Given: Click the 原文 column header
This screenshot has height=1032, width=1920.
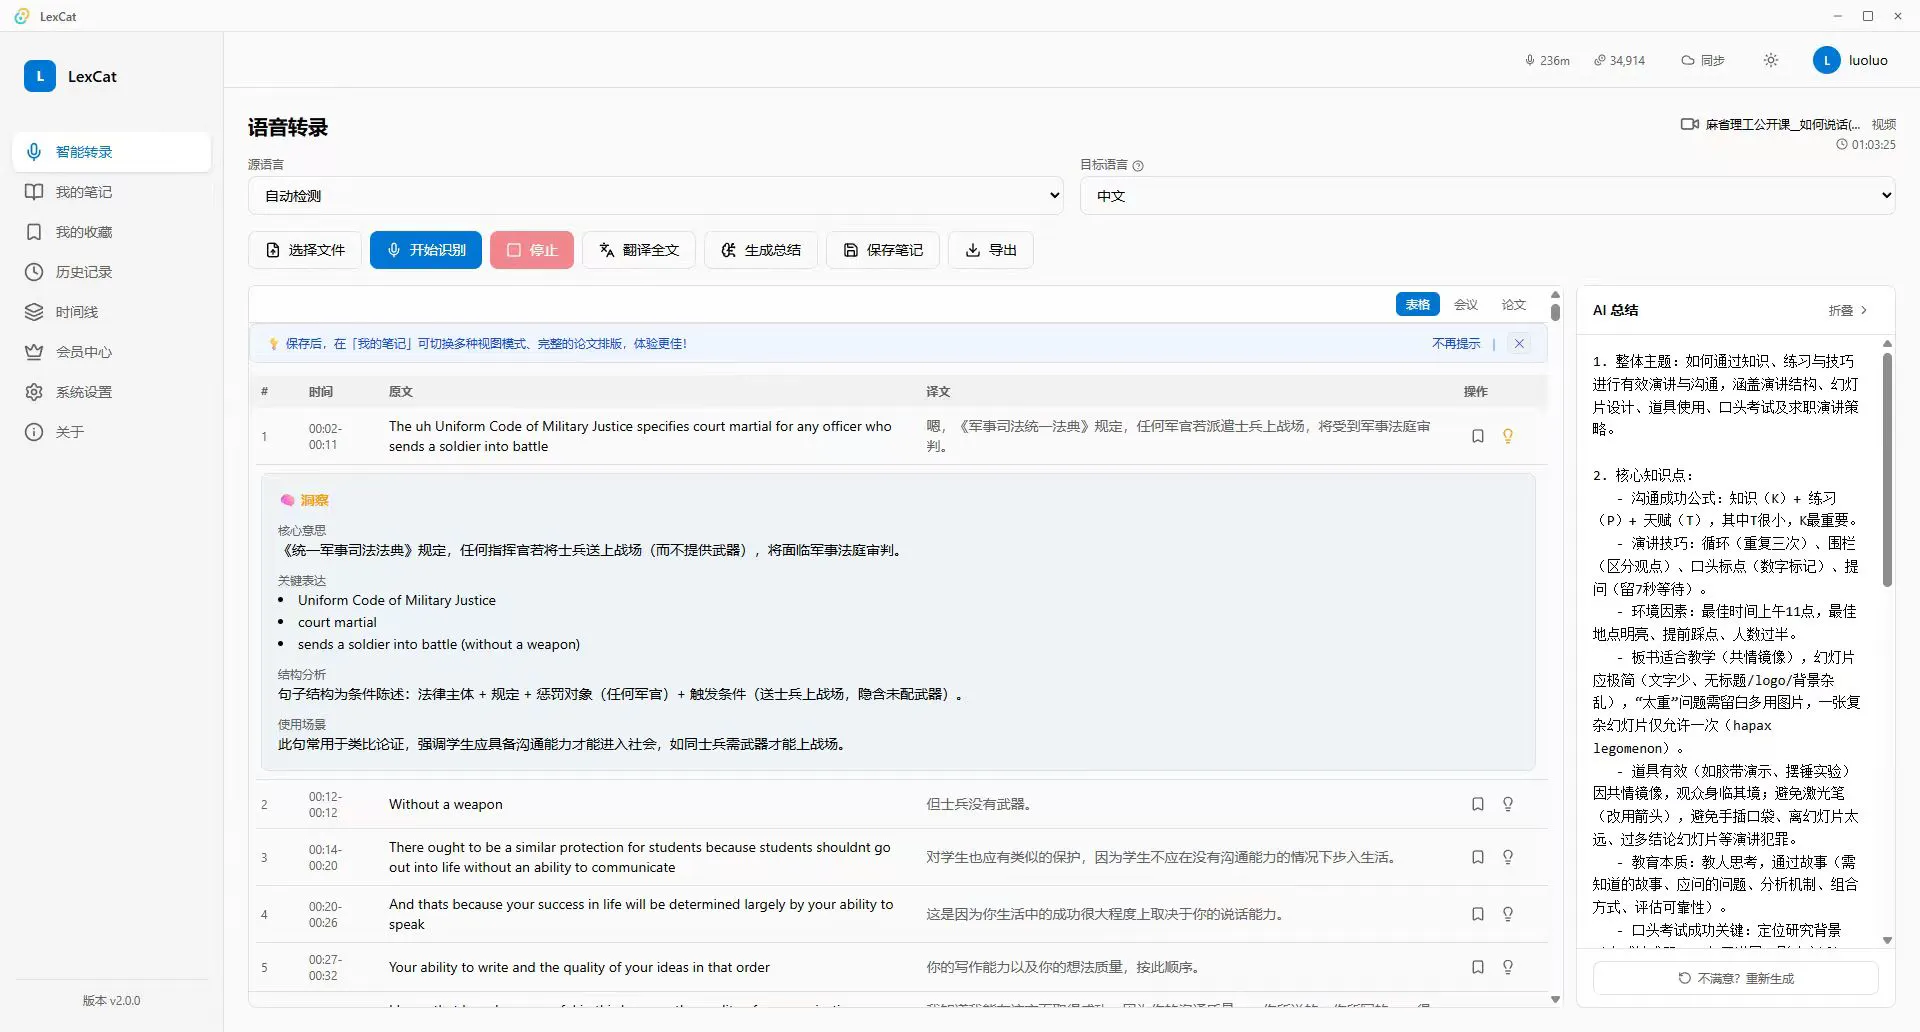Looking at the screenshot, I should [401, 392].
